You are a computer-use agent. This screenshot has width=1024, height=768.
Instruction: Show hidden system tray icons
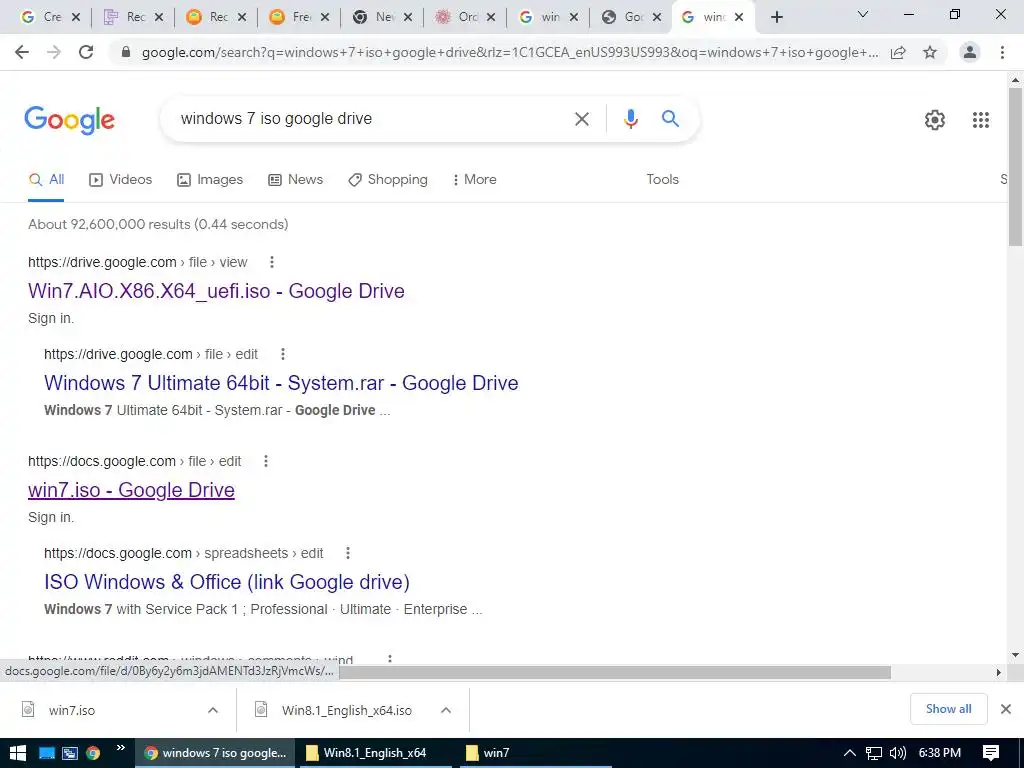click(x=849, y=753)
